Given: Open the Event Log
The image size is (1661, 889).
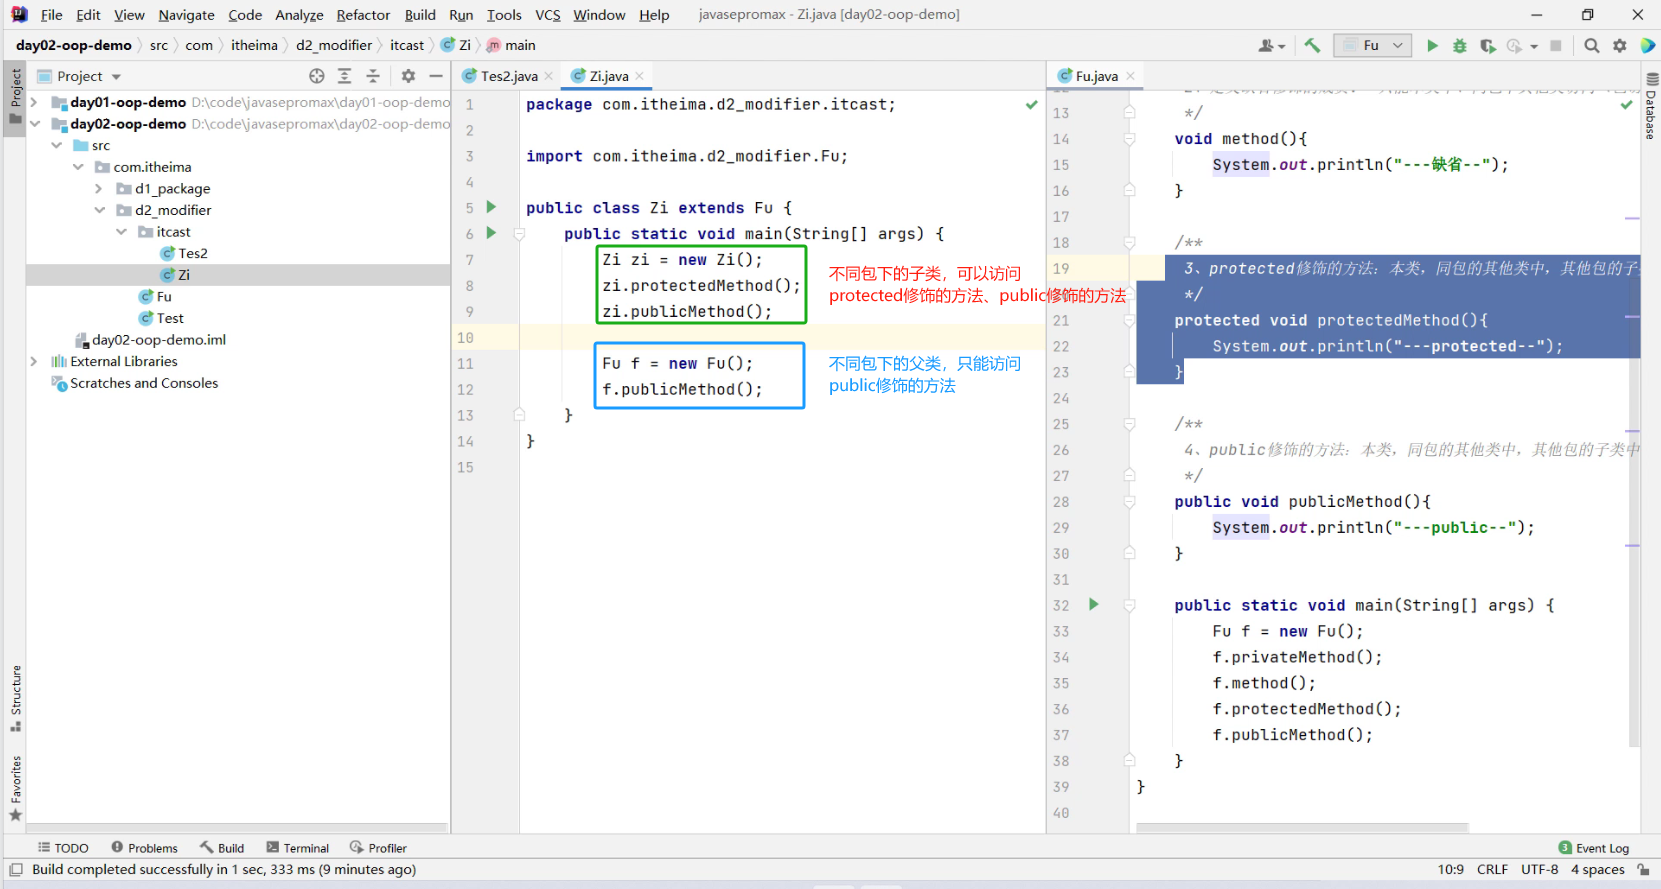Looking at the screenshot, I should 1594,848.
